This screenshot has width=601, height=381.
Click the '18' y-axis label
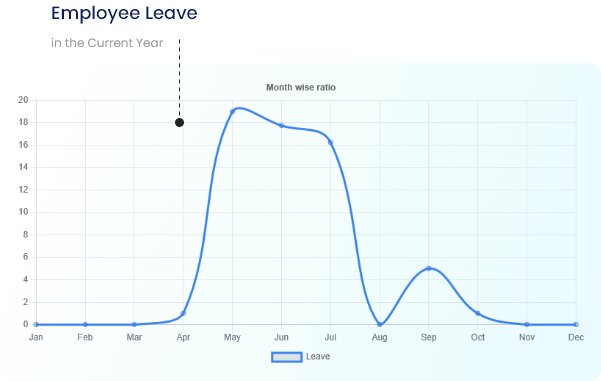(23, 122)
